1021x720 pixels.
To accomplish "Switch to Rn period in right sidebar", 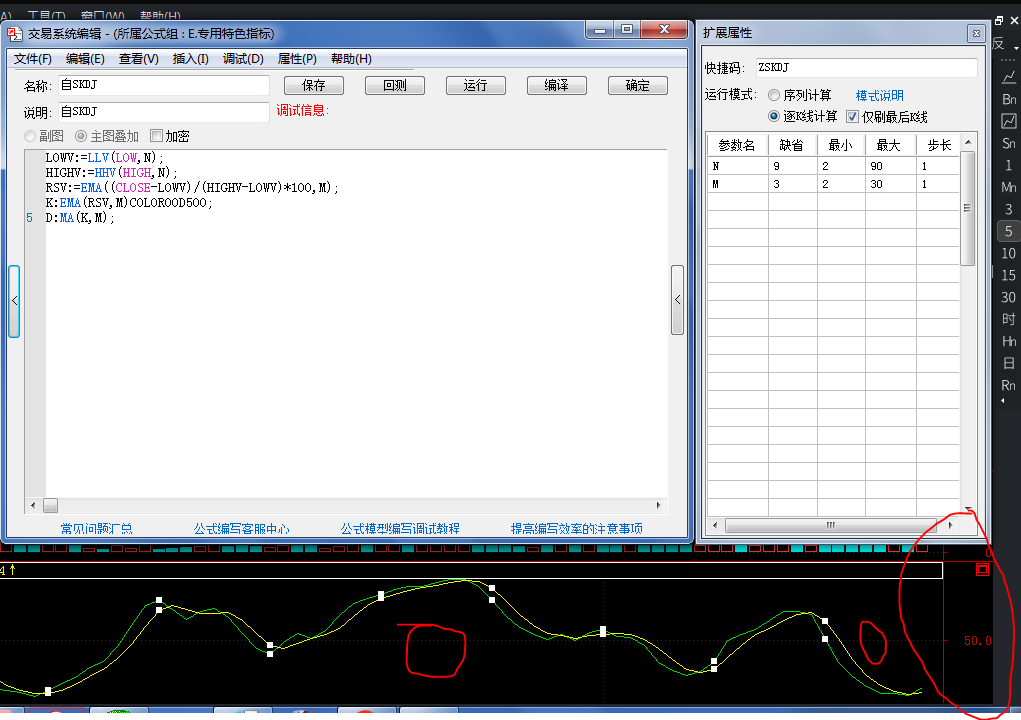I will point(1009,385).
